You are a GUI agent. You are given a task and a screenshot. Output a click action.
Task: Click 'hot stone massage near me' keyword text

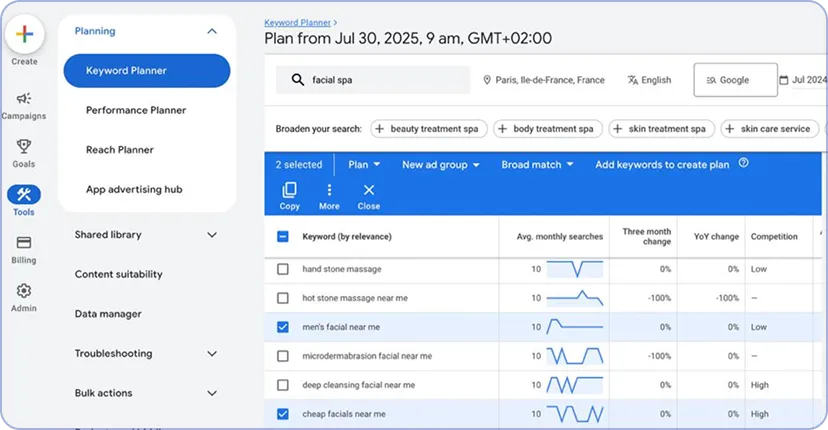[x=355, y=298]
